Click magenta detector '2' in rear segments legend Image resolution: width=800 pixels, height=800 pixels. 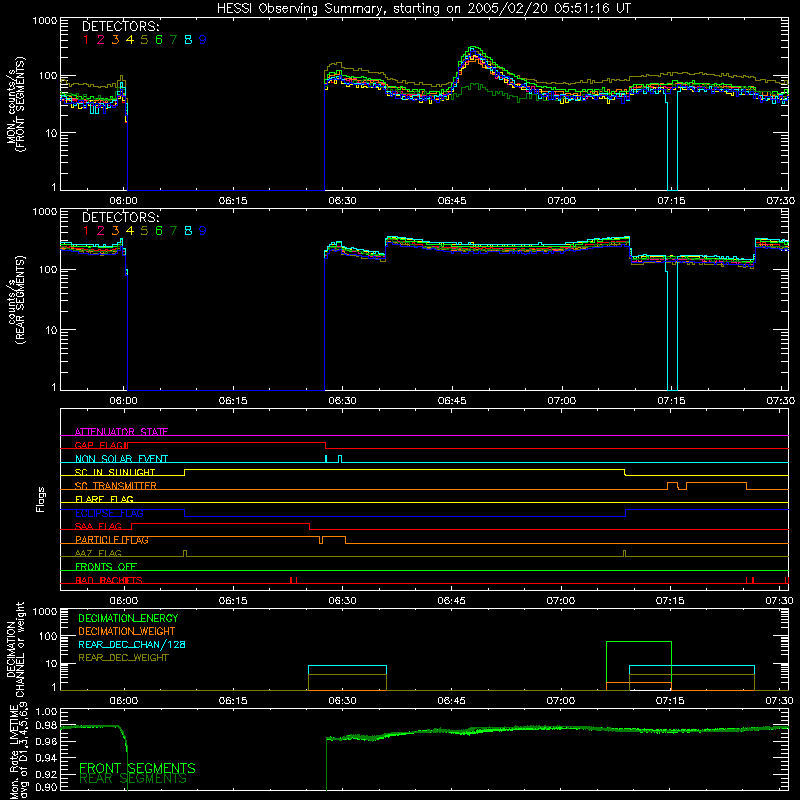coord(101,231)
